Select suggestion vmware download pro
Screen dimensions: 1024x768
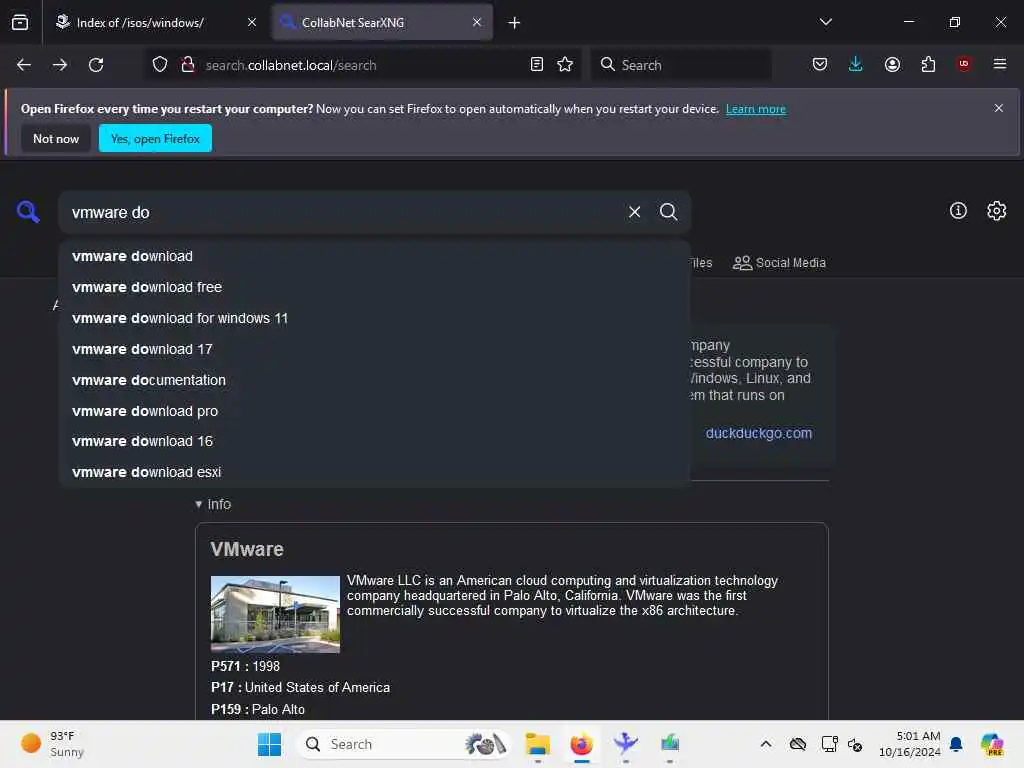(x=374, y=411)
